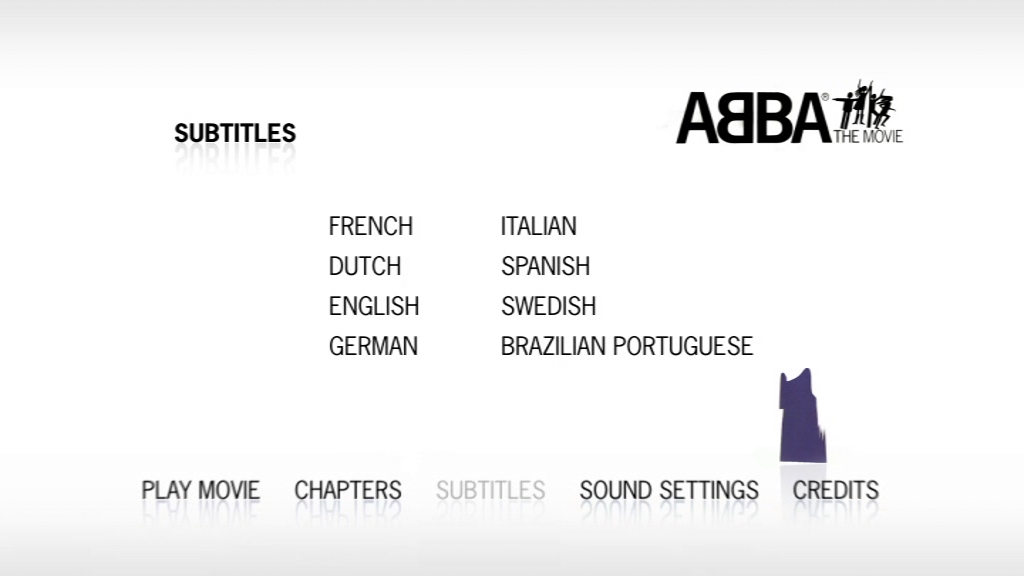View the Credits
This screenshot has width=1024, height=576.
point(836,490)
